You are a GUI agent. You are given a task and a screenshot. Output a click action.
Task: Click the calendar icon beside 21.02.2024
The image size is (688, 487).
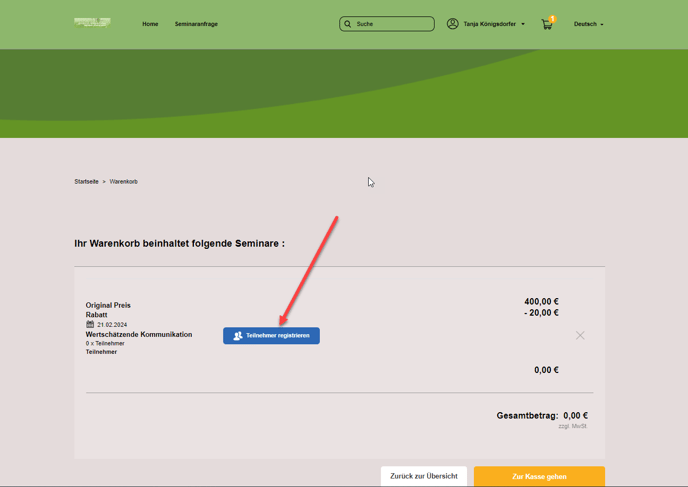coord(90,325)
